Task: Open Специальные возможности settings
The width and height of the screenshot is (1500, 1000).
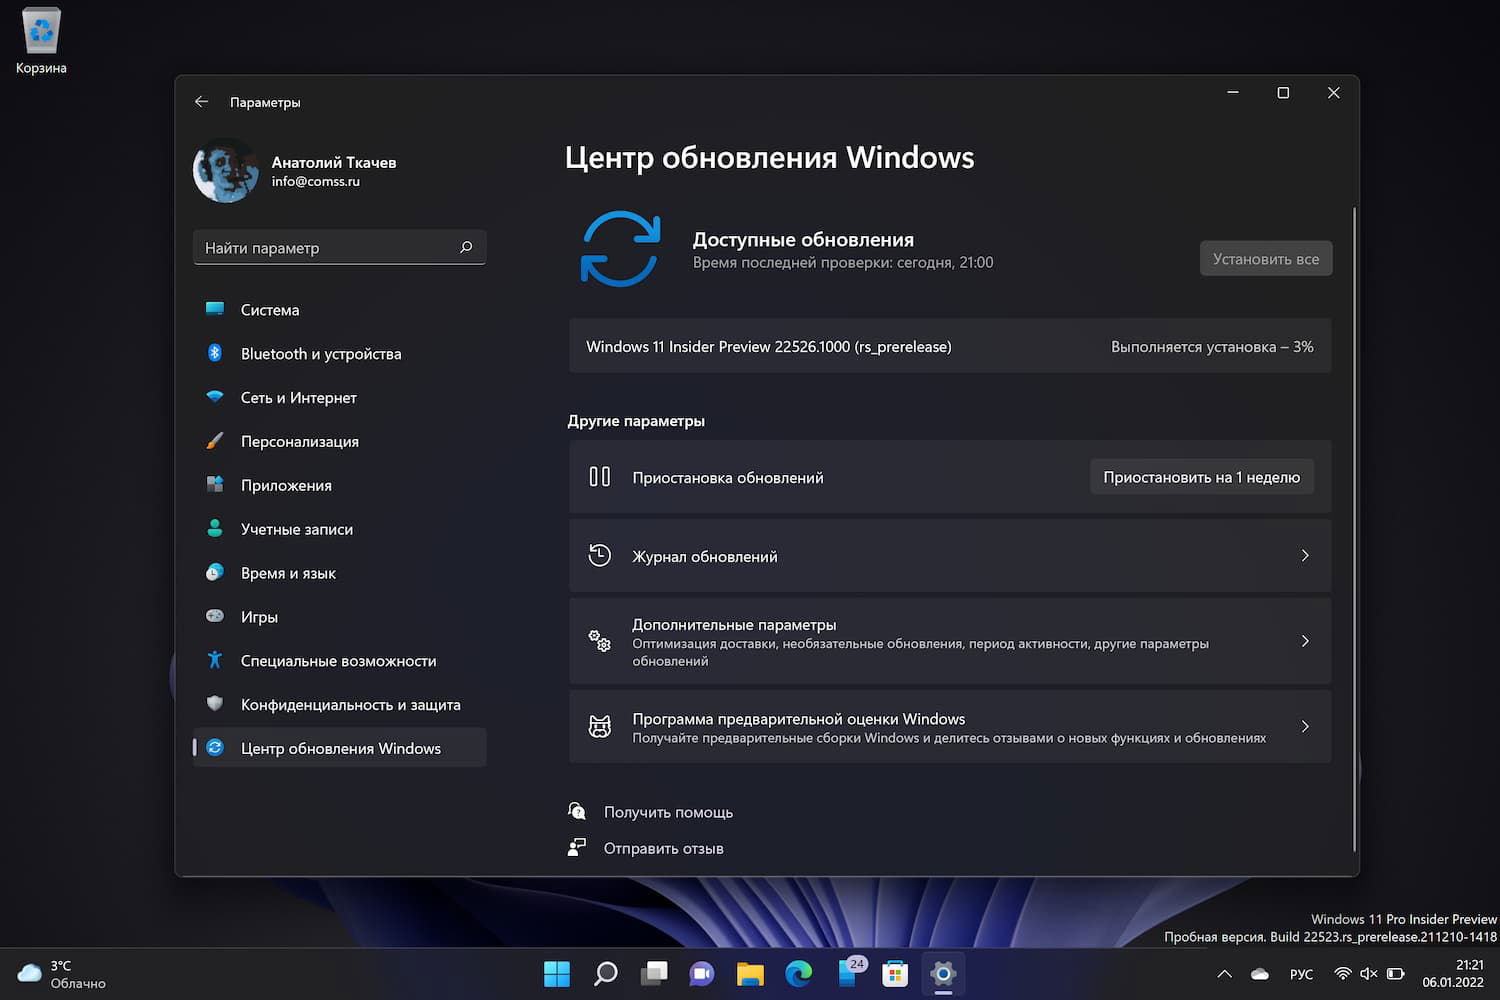Action: coord(337,661)
